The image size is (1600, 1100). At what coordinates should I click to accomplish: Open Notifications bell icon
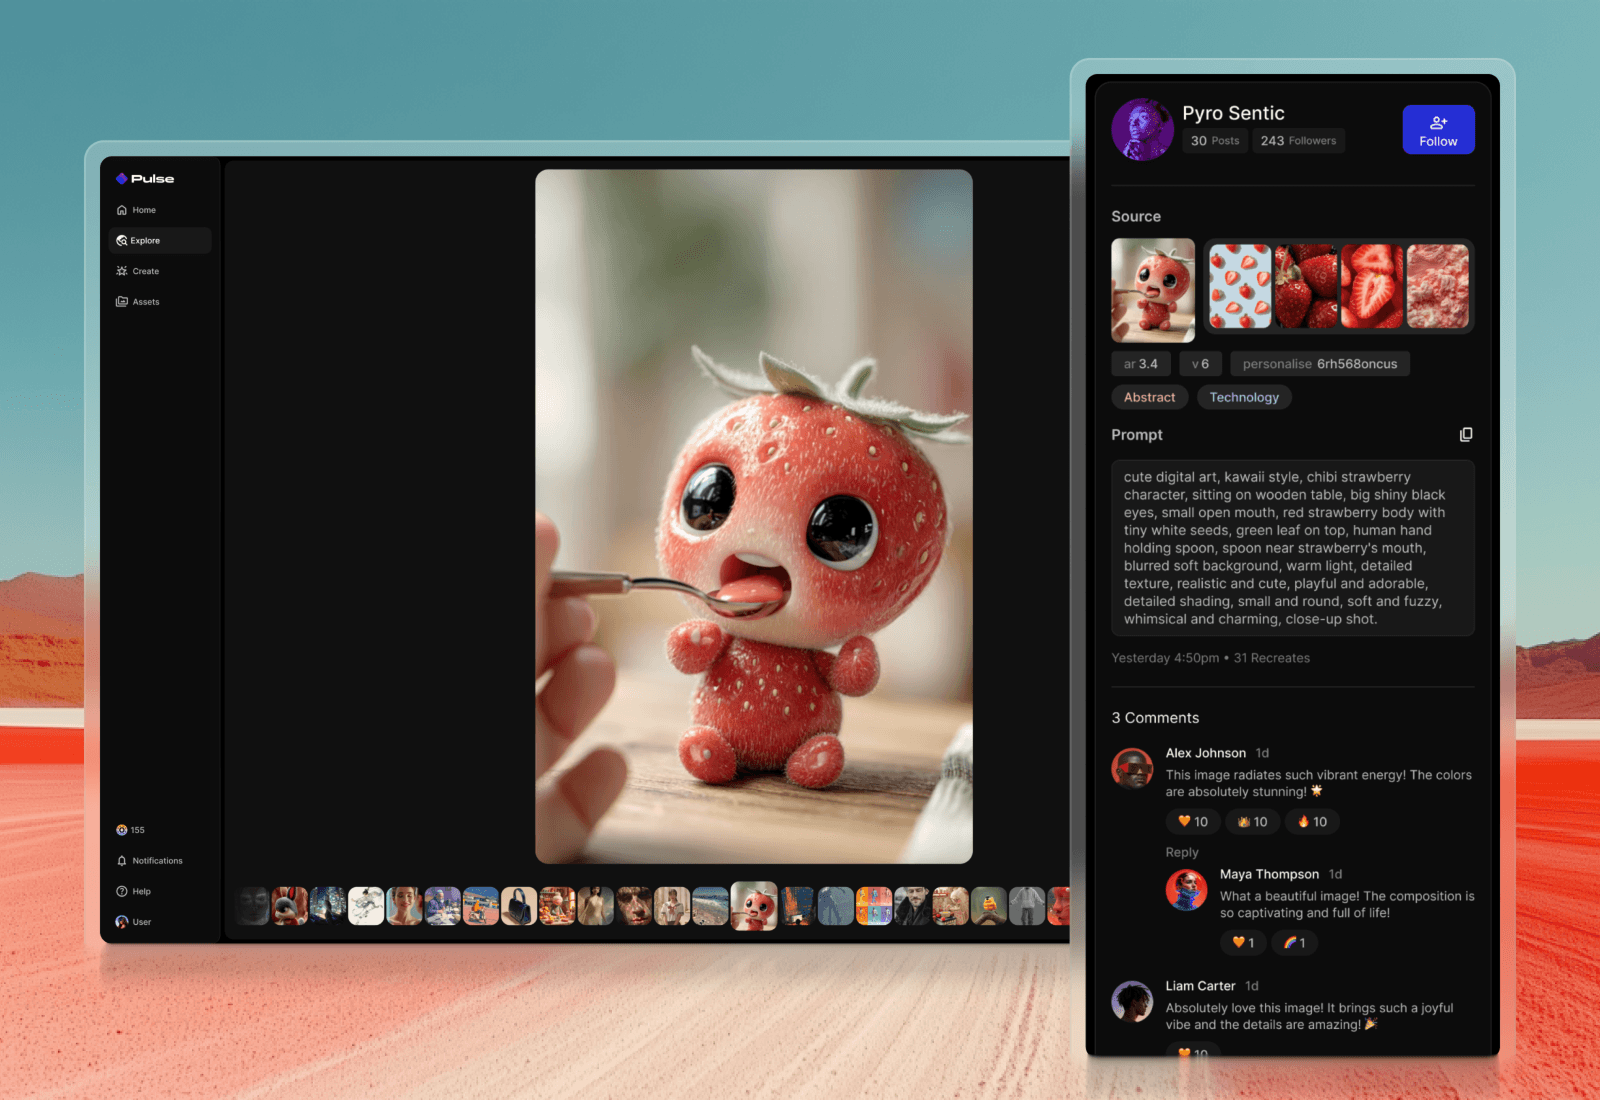(122, 861)
